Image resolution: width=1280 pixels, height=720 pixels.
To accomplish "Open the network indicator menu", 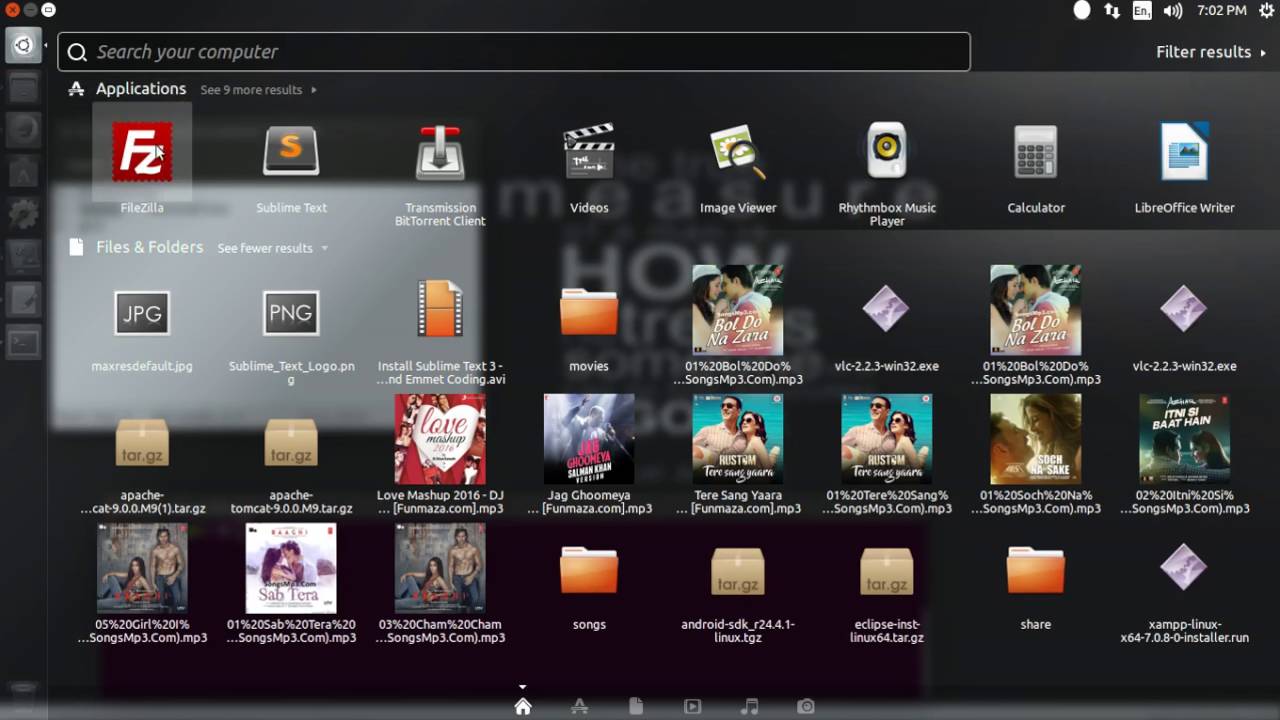I will pyautogui.click(x=1112, y=10).
